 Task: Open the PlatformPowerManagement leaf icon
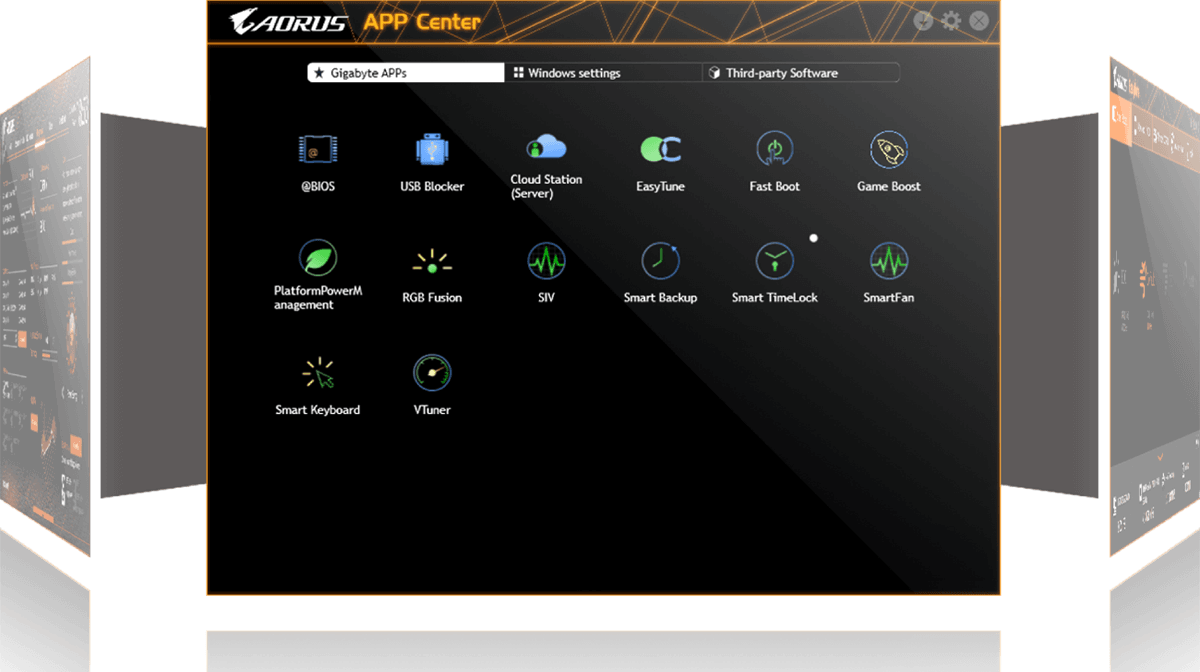[x=318, y=258]
